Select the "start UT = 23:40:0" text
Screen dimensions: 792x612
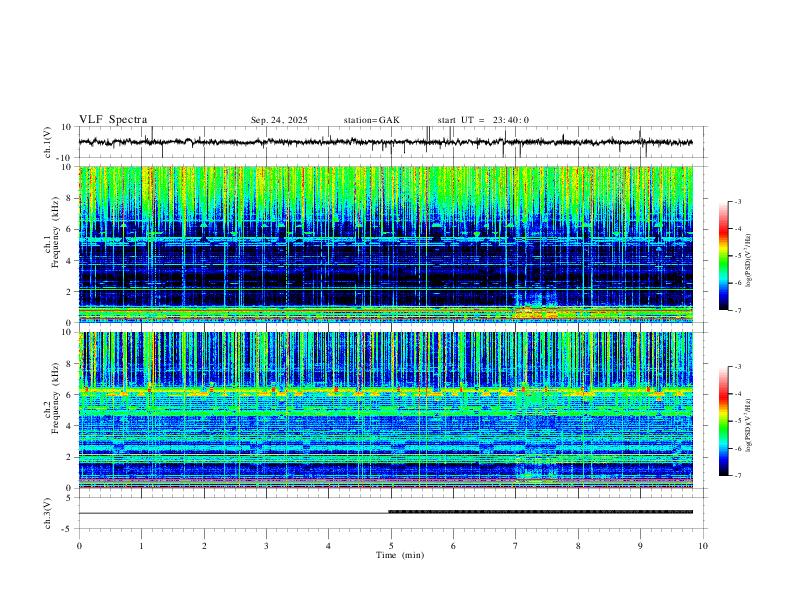point(483,120)
